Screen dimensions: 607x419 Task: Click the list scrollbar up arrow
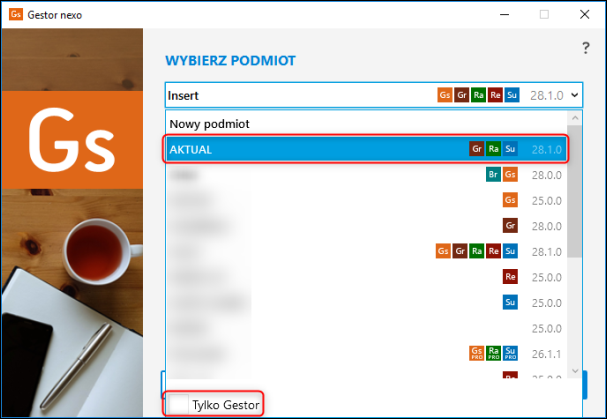coord(575,118)
